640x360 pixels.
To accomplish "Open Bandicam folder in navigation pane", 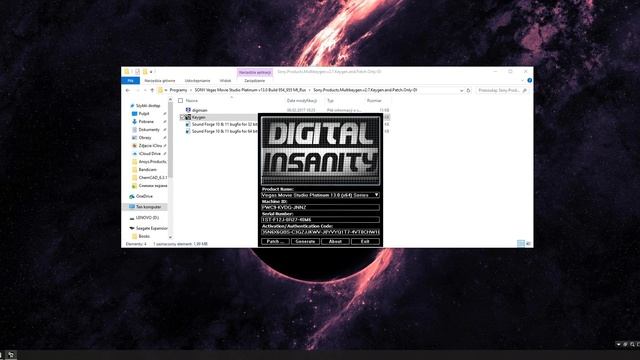I will click(147, 169).
